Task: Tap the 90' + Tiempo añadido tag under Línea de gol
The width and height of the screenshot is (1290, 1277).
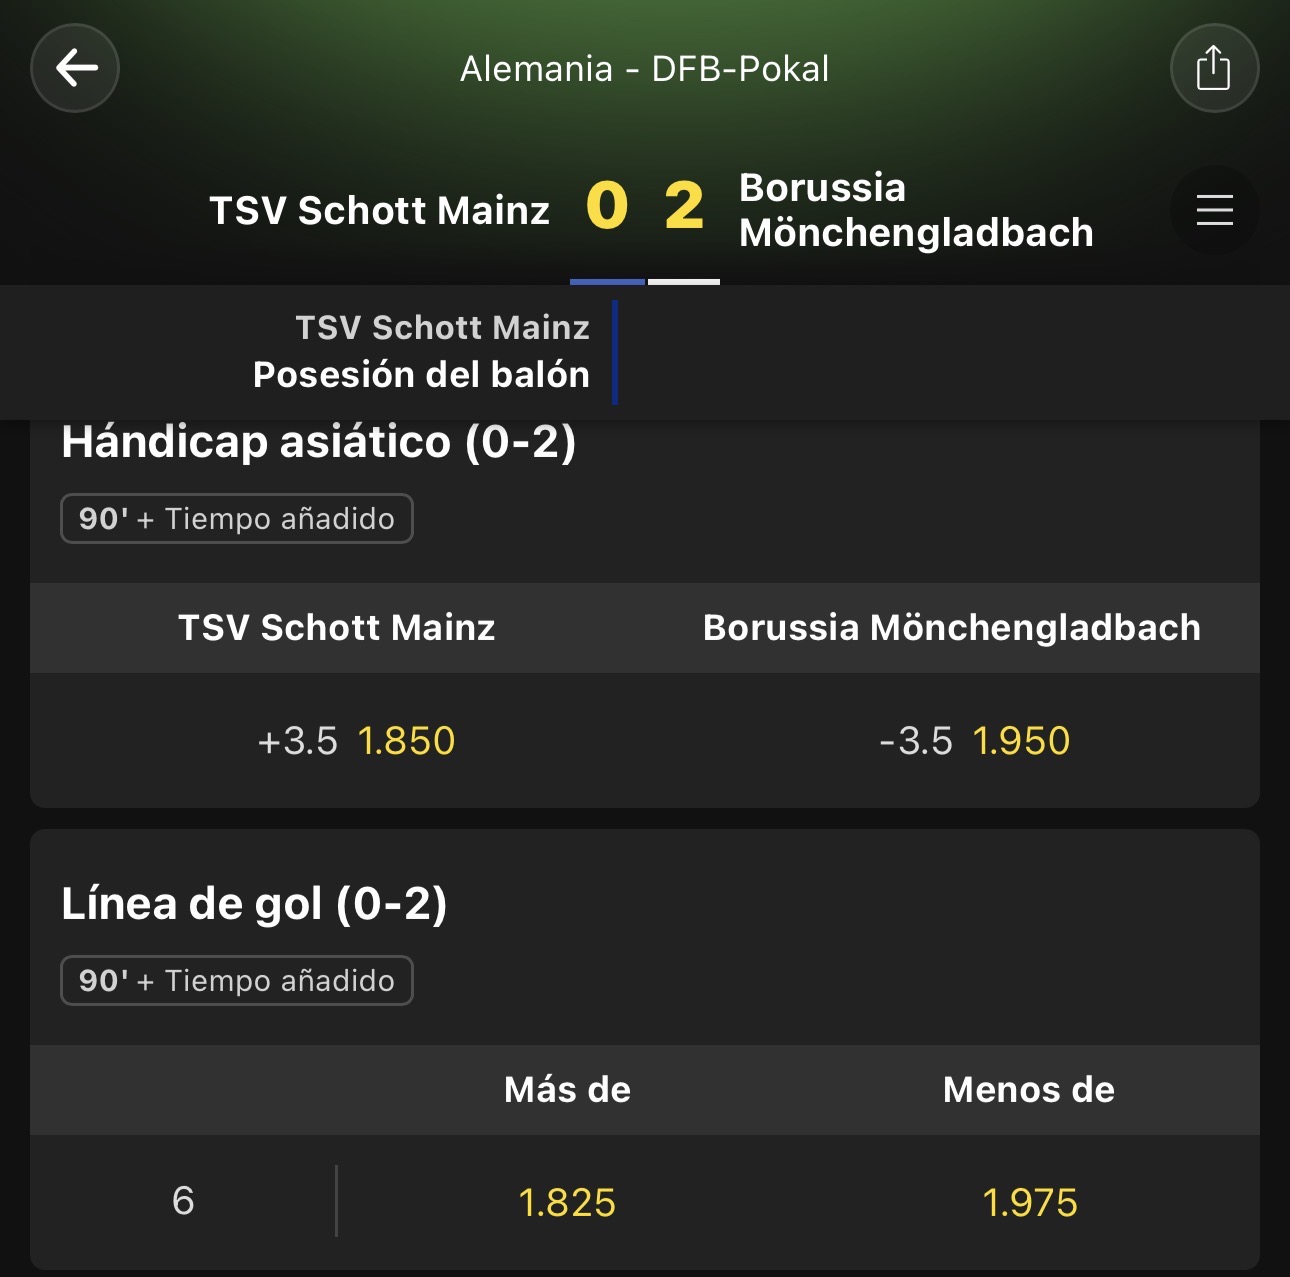Action: coord(237,981)
